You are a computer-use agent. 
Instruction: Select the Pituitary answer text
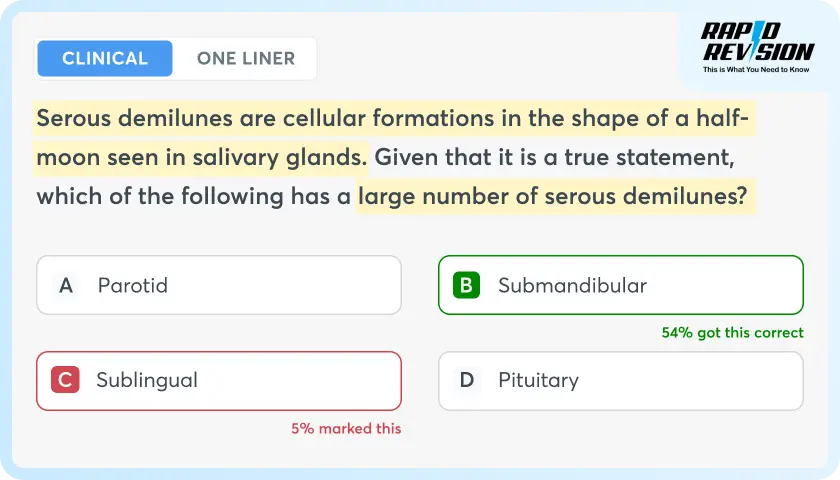click(538, 380)
